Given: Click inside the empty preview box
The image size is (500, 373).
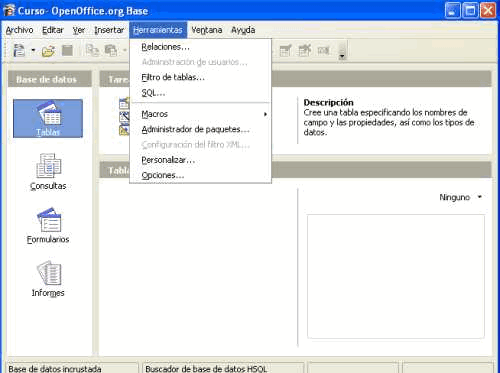Looking at the screenshot, I should tap(396, 276).
